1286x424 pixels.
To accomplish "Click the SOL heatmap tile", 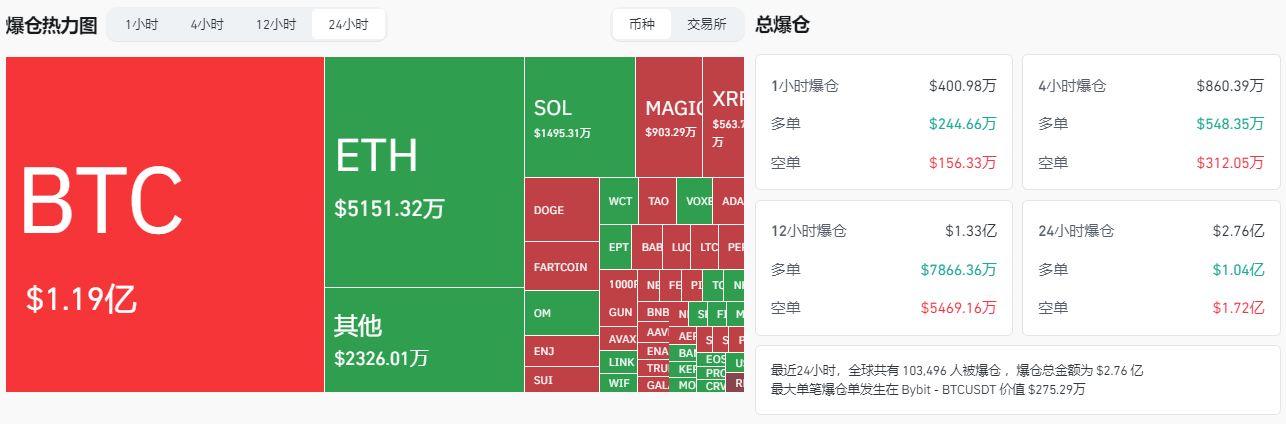I will pyautogui.click(x=579, y=117).
